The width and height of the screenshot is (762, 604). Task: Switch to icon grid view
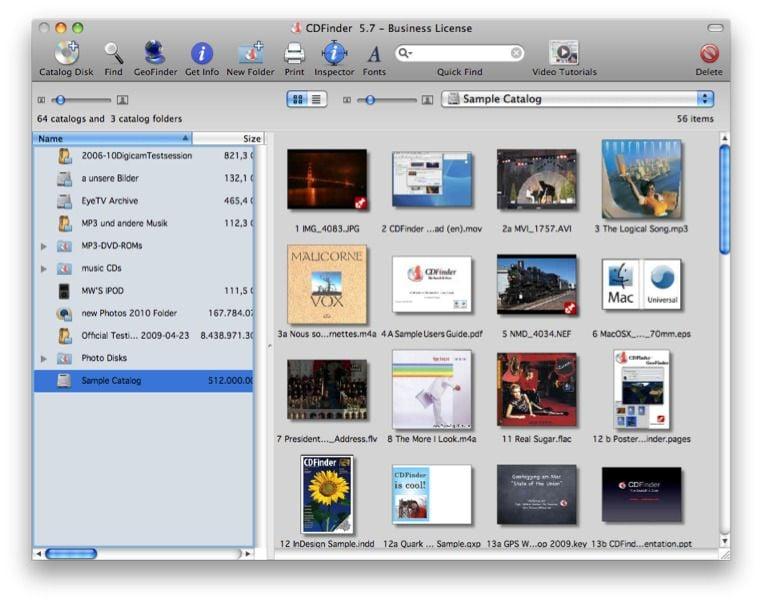click(x=297, y=99)
